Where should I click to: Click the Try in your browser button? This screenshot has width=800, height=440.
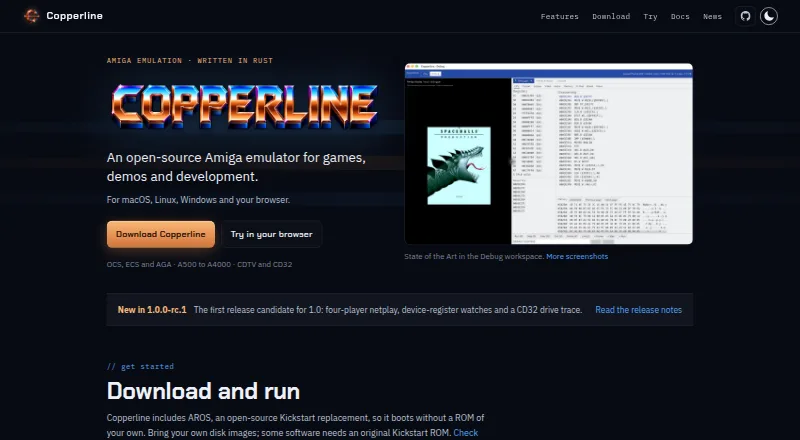(x=271, y=234)
